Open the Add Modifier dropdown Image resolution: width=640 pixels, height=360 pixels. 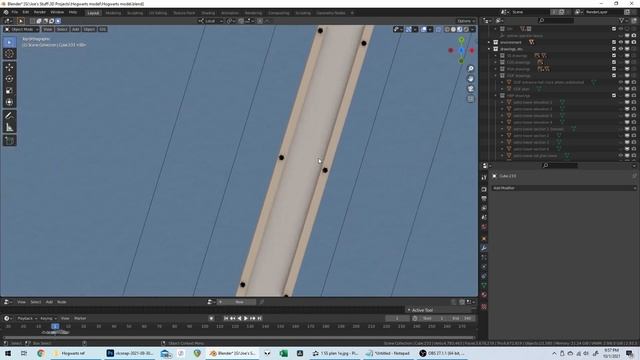click(564, 188)
